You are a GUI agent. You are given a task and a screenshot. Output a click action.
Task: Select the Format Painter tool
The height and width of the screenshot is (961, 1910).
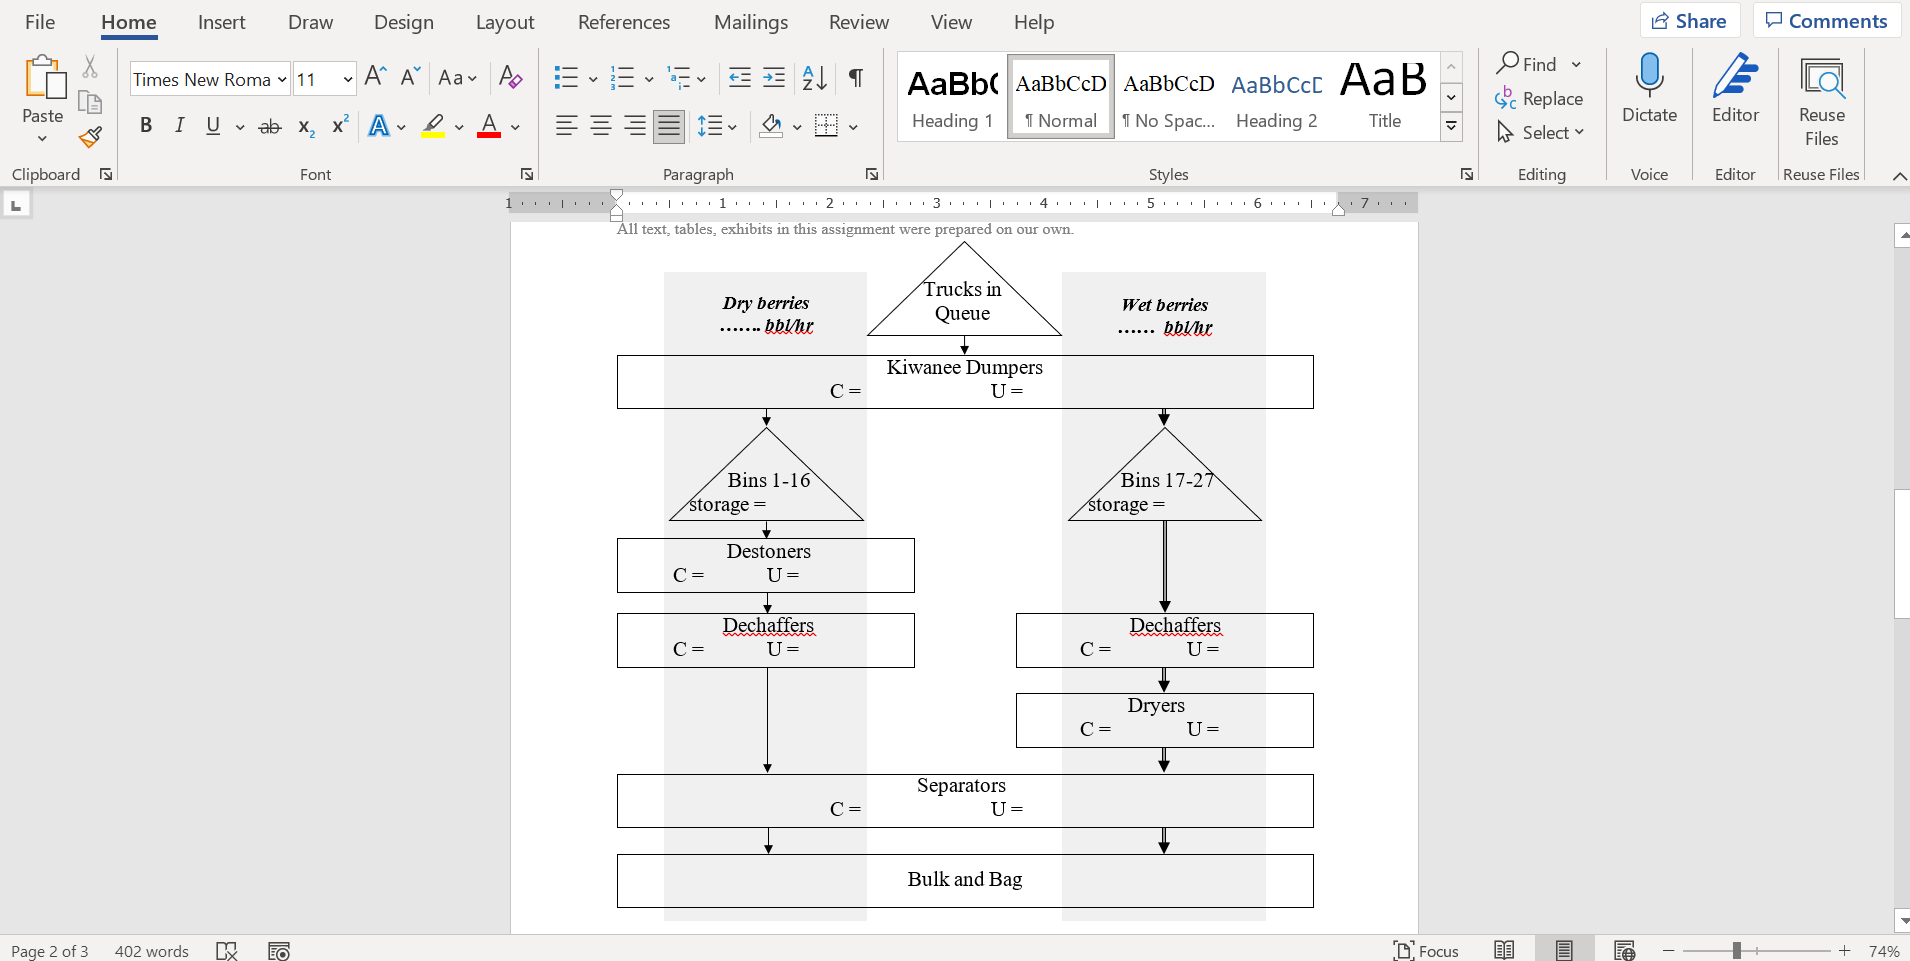(x=90, y=138)
